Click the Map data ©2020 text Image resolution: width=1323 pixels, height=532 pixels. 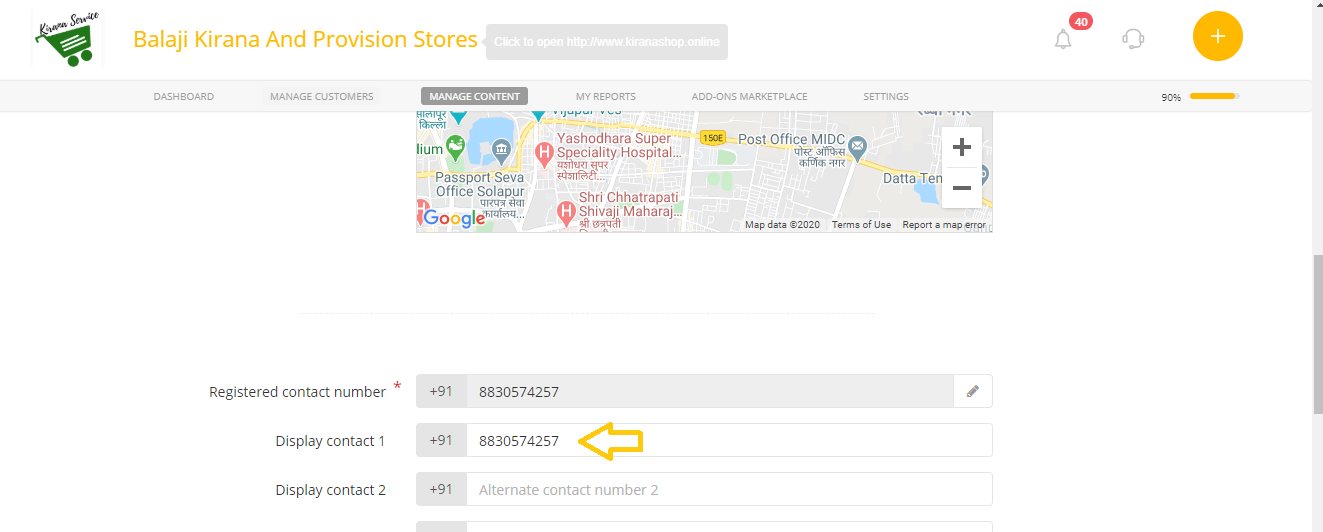pyautogui.click(x=782, y=225)
